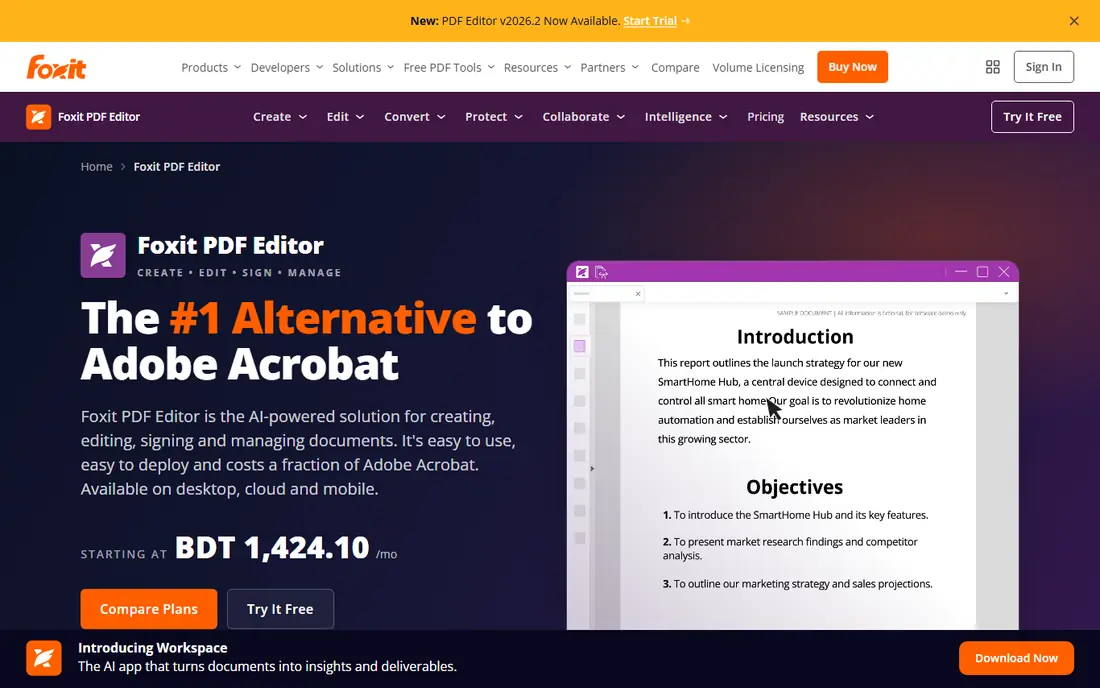Click the Objectives heading in mockup

(x=794, y=487)
